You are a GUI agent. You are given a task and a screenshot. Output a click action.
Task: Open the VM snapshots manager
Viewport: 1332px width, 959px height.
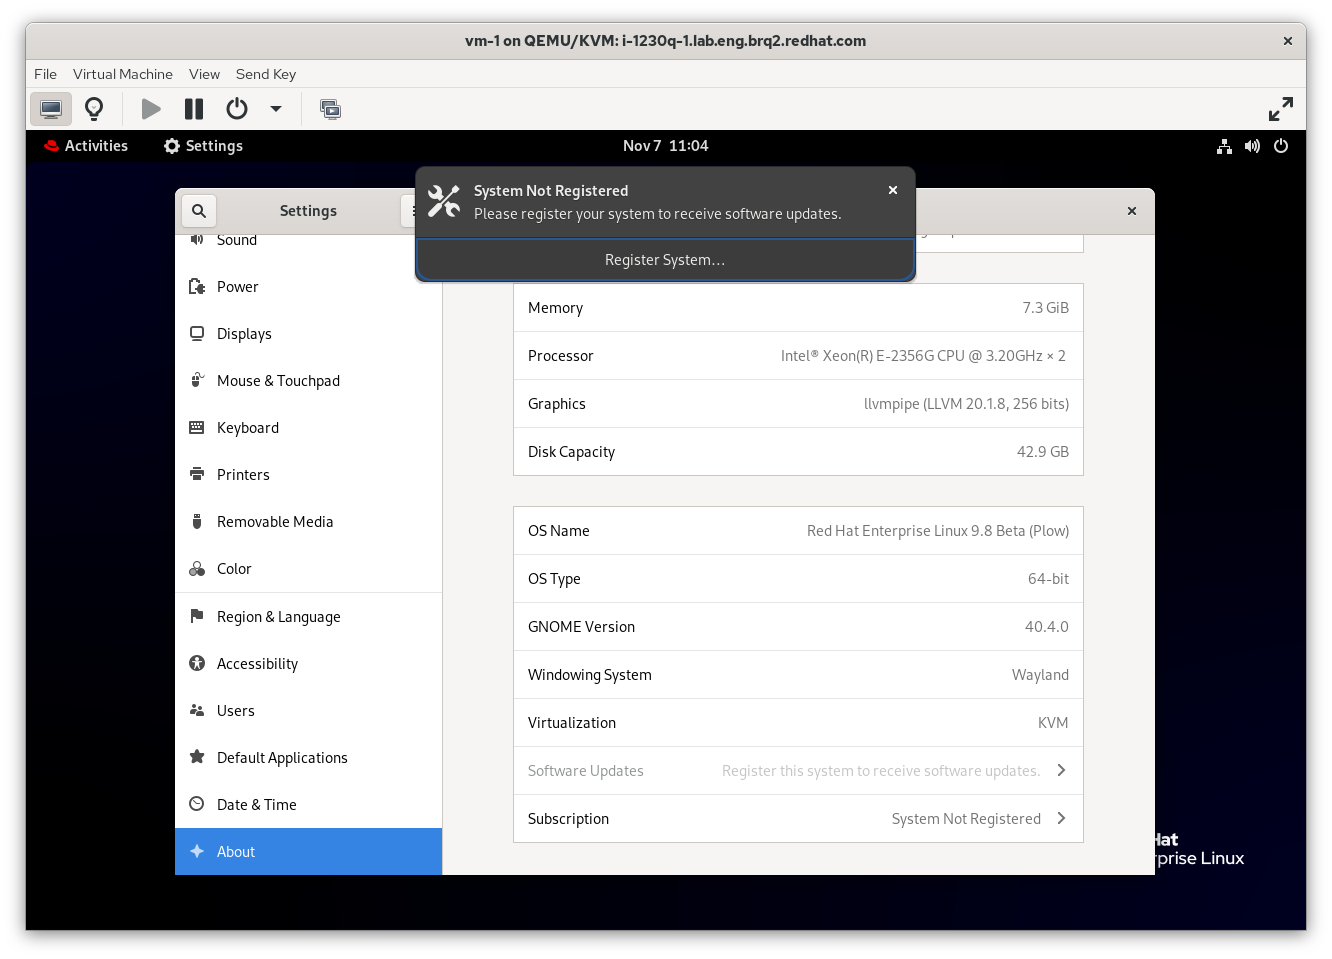point(330,109)
